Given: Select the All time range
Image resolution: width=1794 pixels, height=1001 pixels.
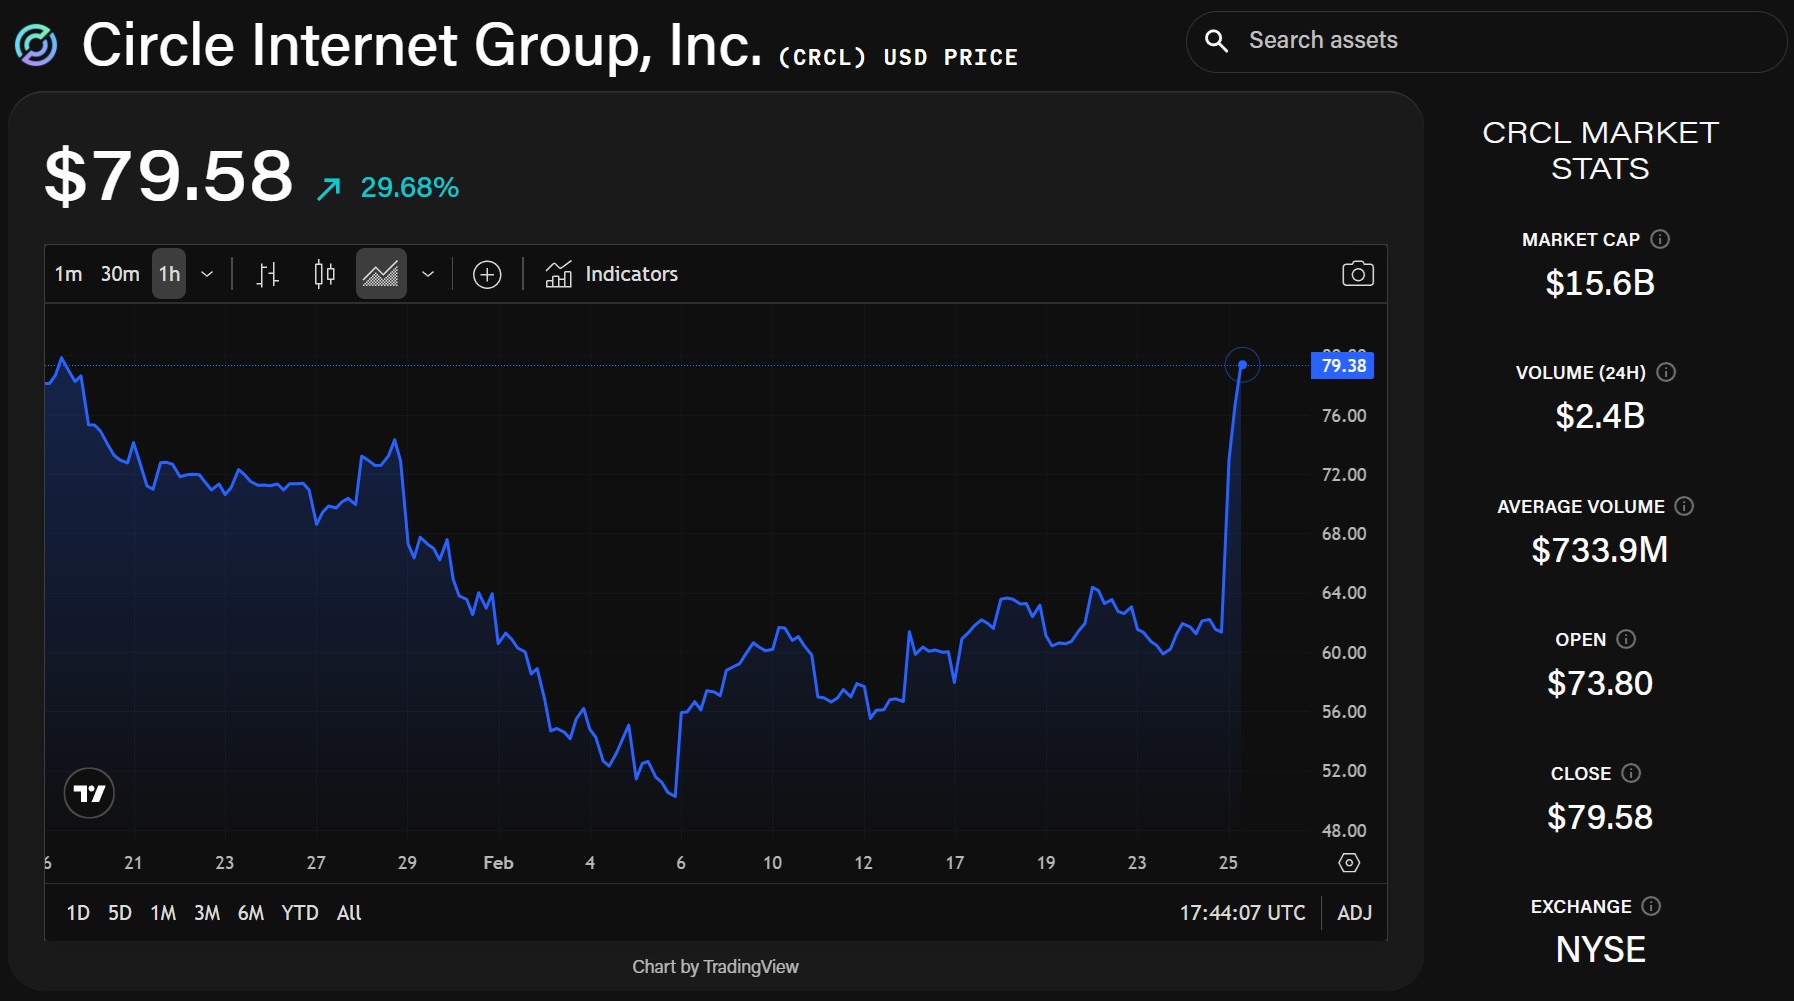Looking at the screenshot, I should 349,912.
